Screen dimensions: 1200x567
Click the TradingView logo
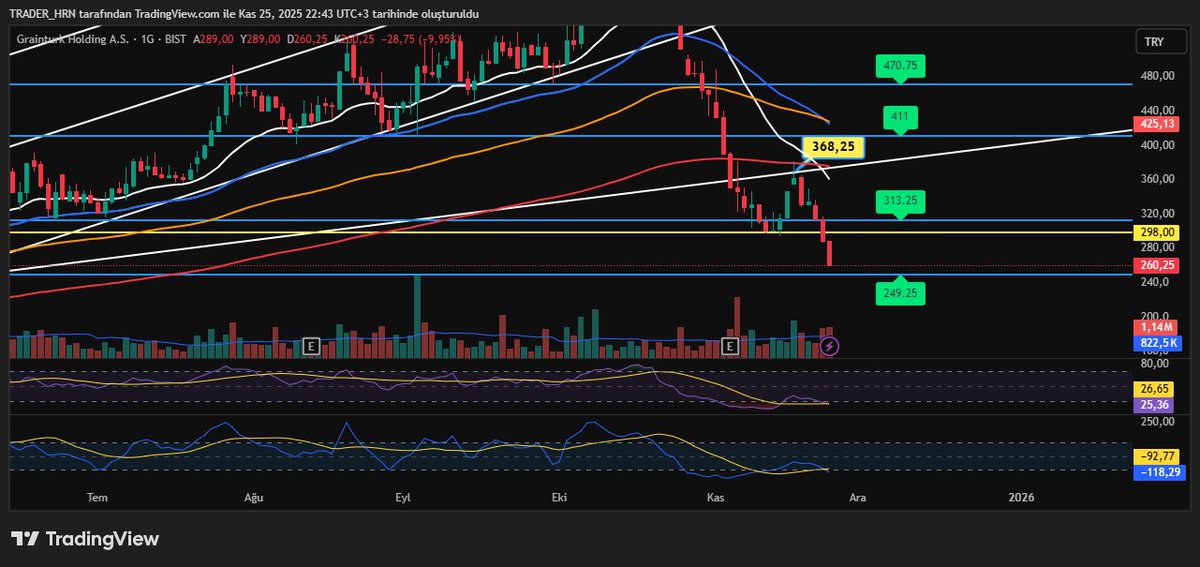coord(85,539)
